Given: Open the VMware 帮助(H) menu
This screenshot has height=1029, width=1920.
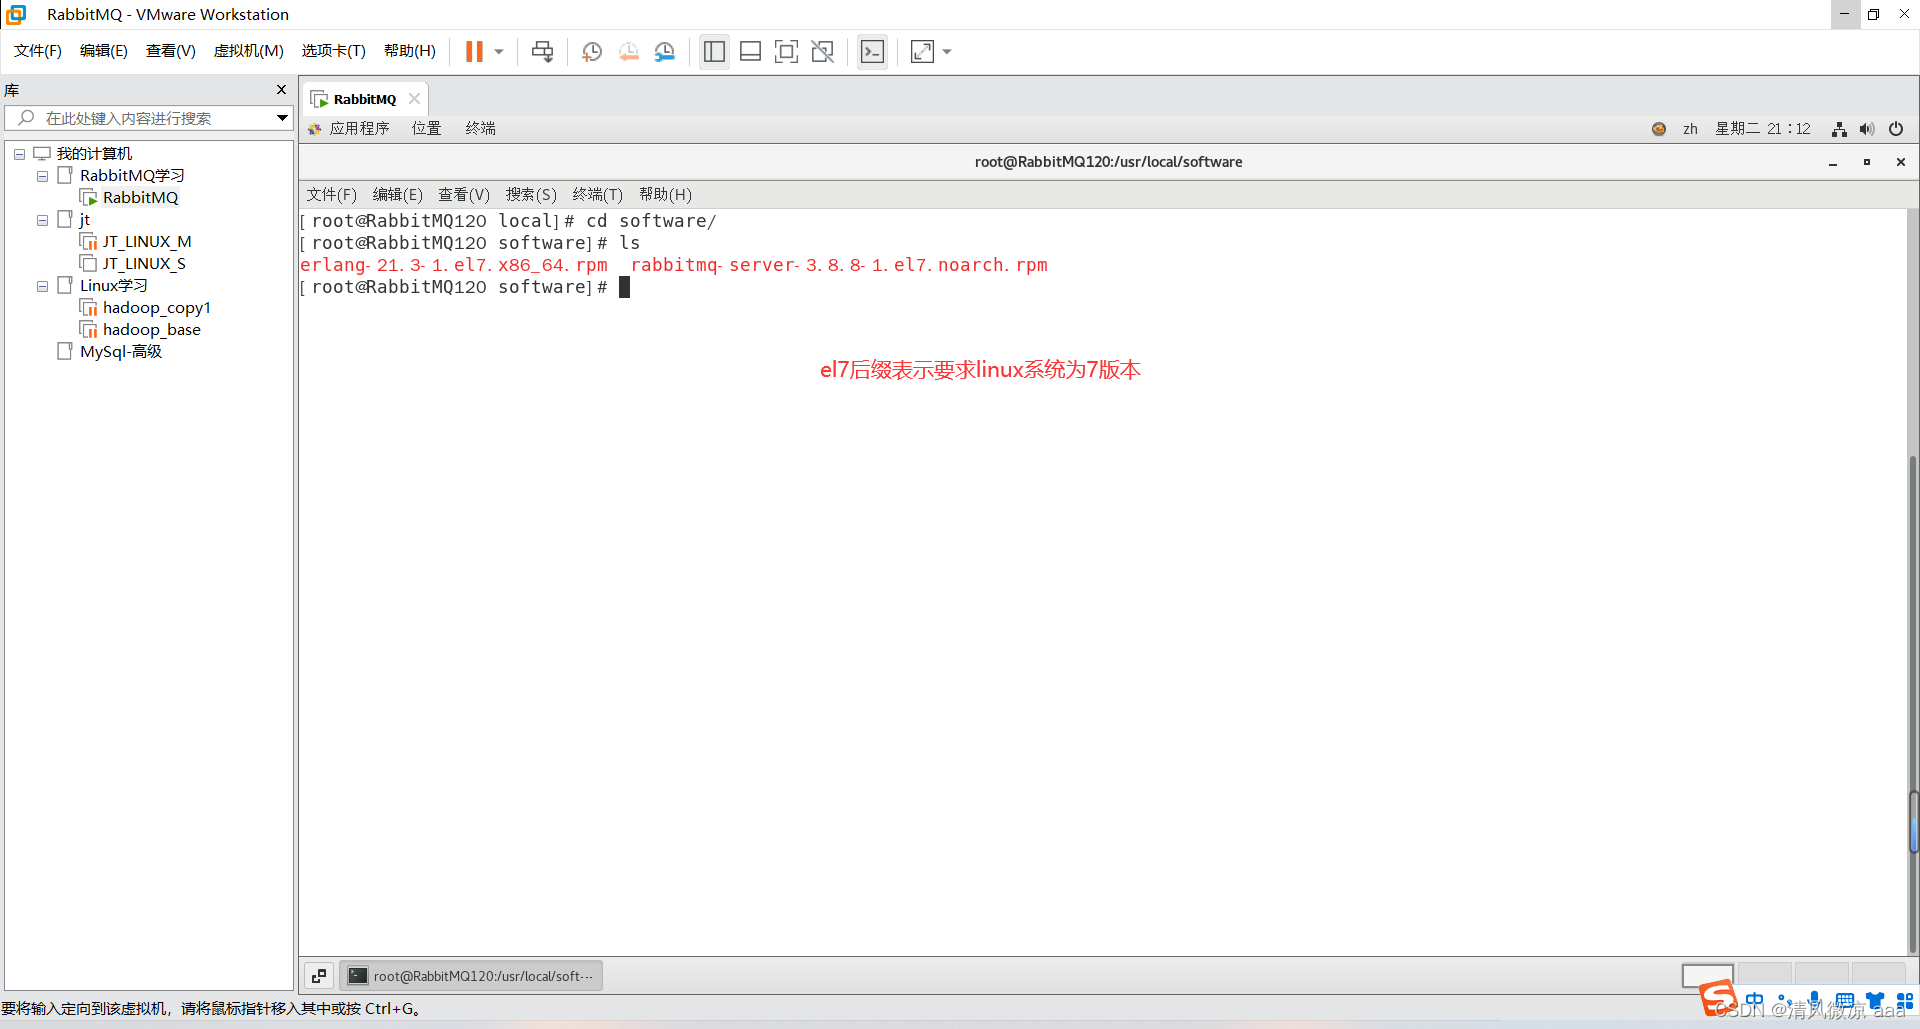Looking at the screenshot, I should [x=410, y=51].
